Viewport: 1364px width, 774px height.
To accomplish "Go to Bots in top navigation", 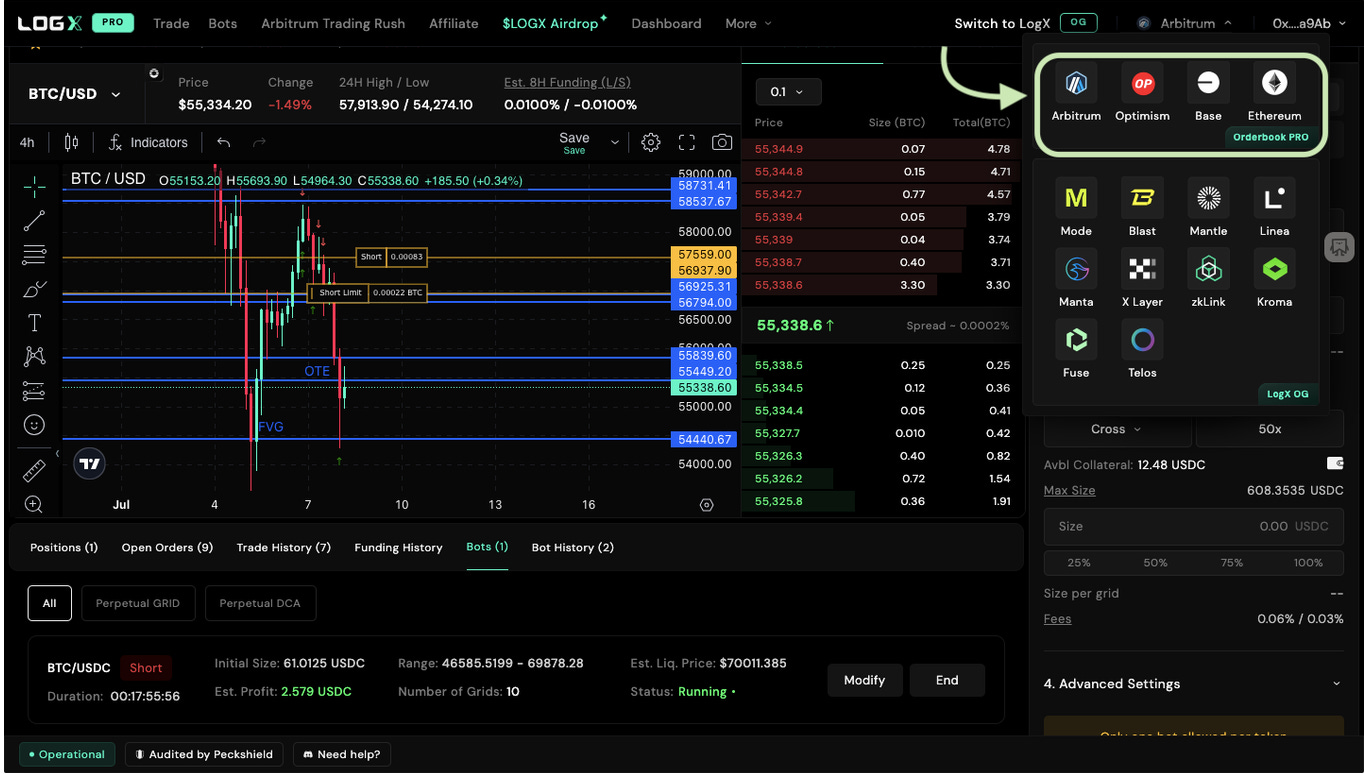I will [x=223, y=23].
